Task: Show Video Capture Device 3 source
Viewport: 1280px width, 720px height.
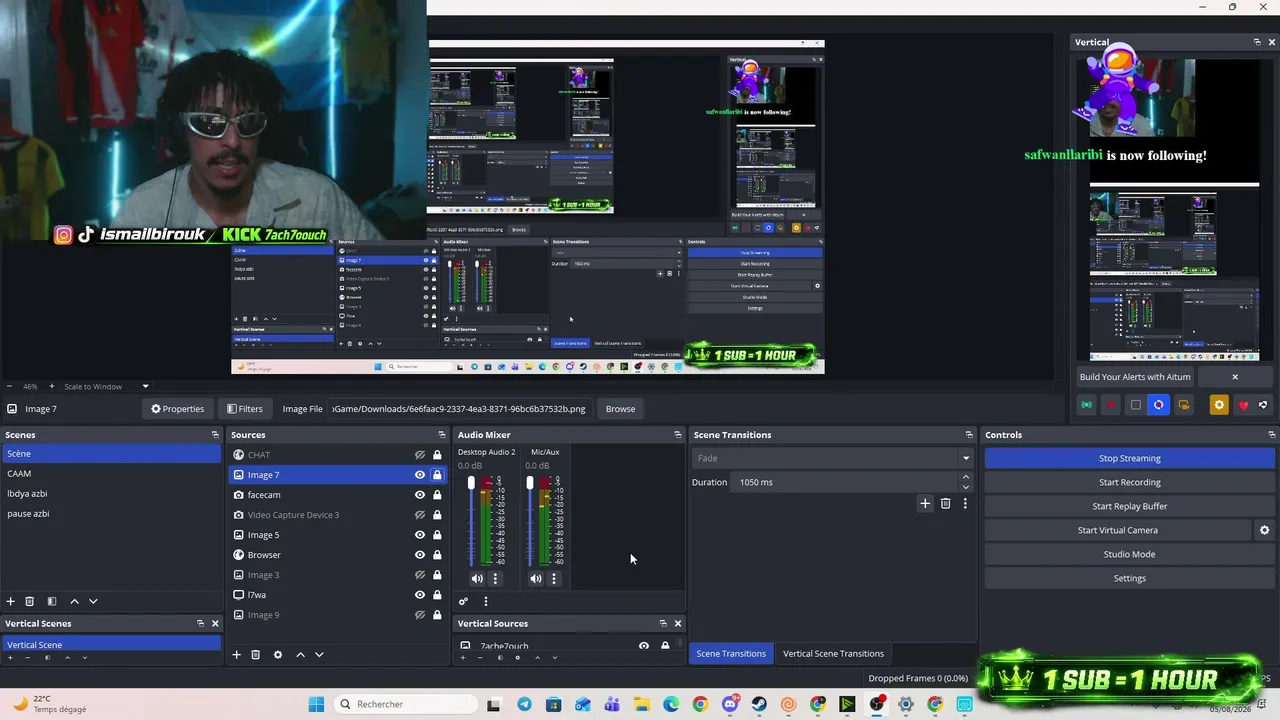Action: (420, 515)
